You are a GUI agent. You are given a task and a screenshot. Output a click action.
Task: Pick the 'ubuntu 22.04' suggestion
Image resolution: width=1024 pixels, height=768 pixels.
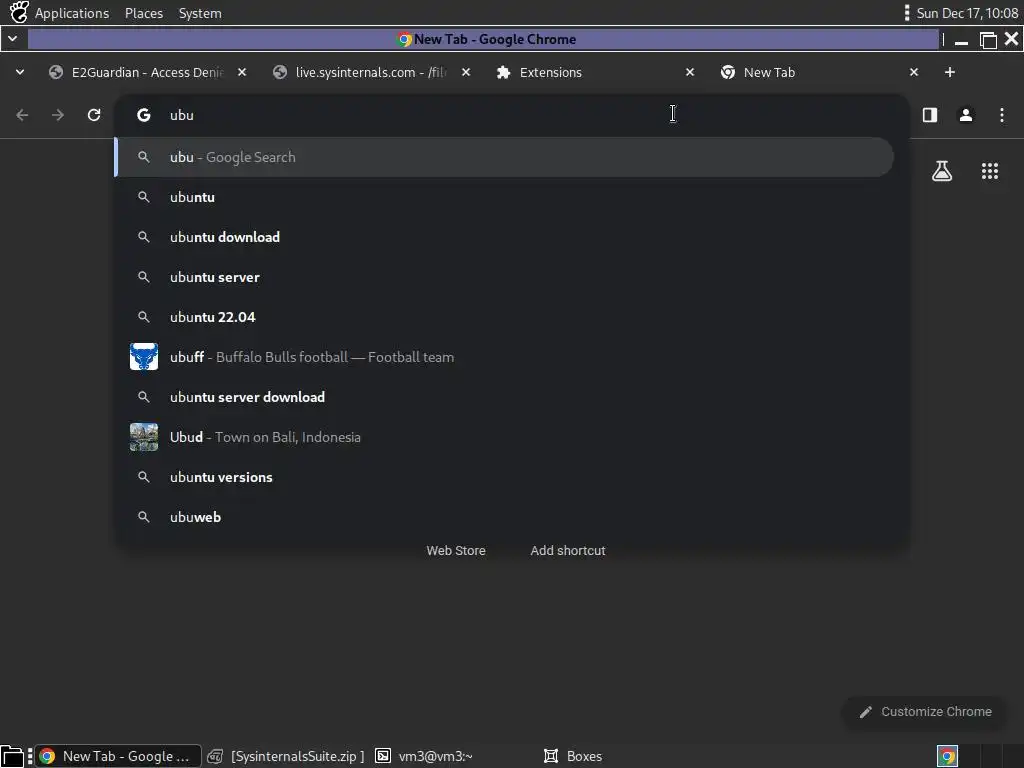coord(504,317)
